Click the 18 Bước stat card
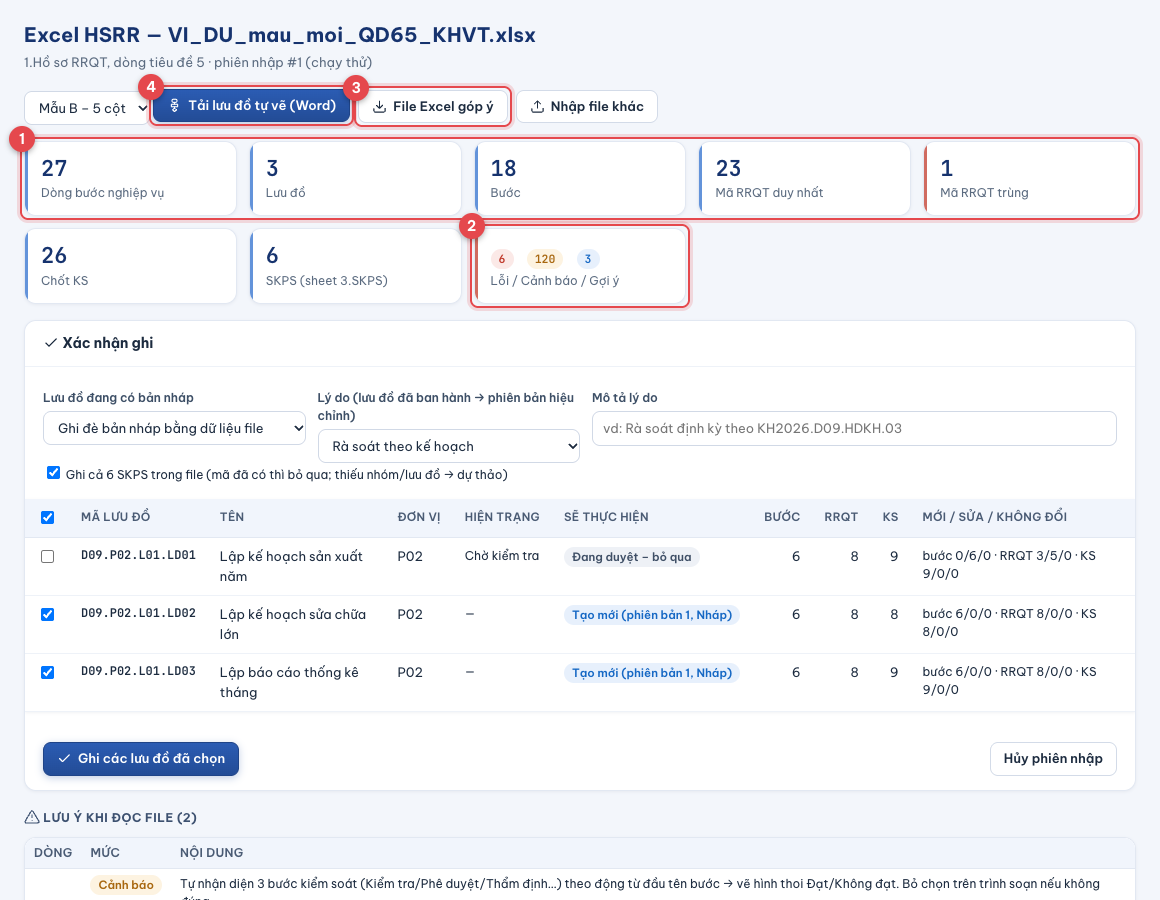 (x=581, y=178)
